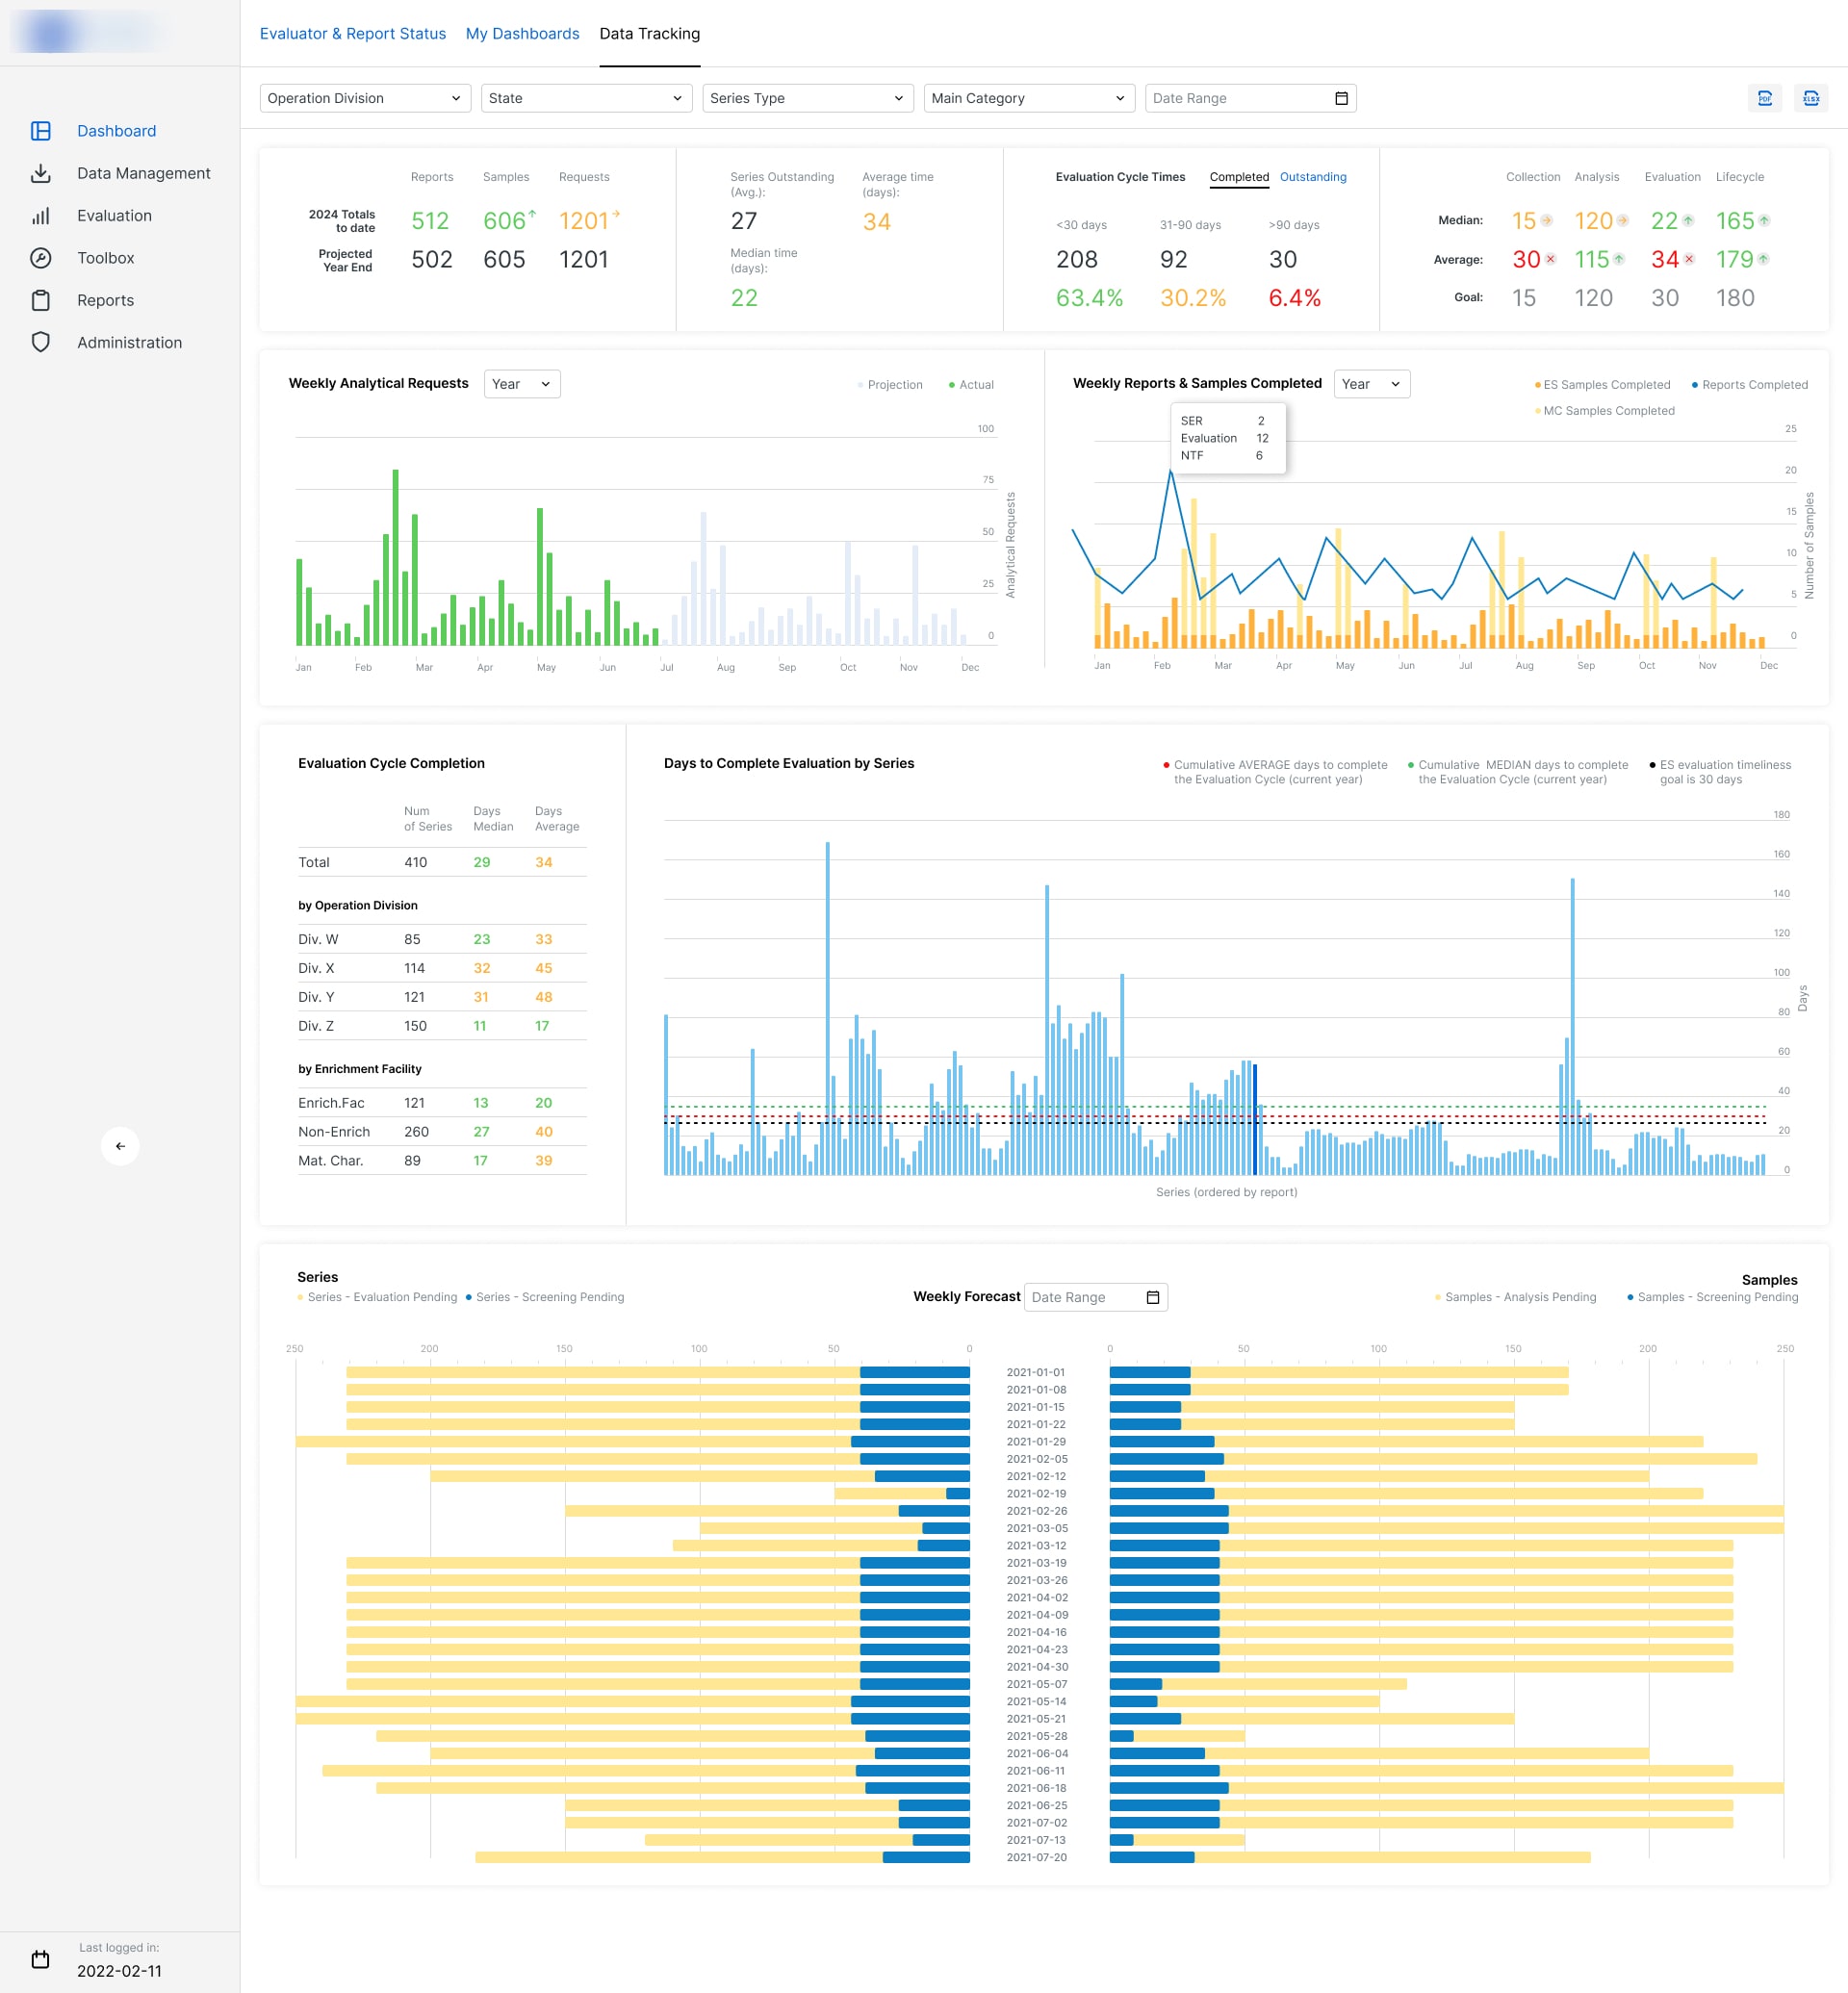Open the Reports sidebar link
1848x1993 pixels.
(105, 301)
